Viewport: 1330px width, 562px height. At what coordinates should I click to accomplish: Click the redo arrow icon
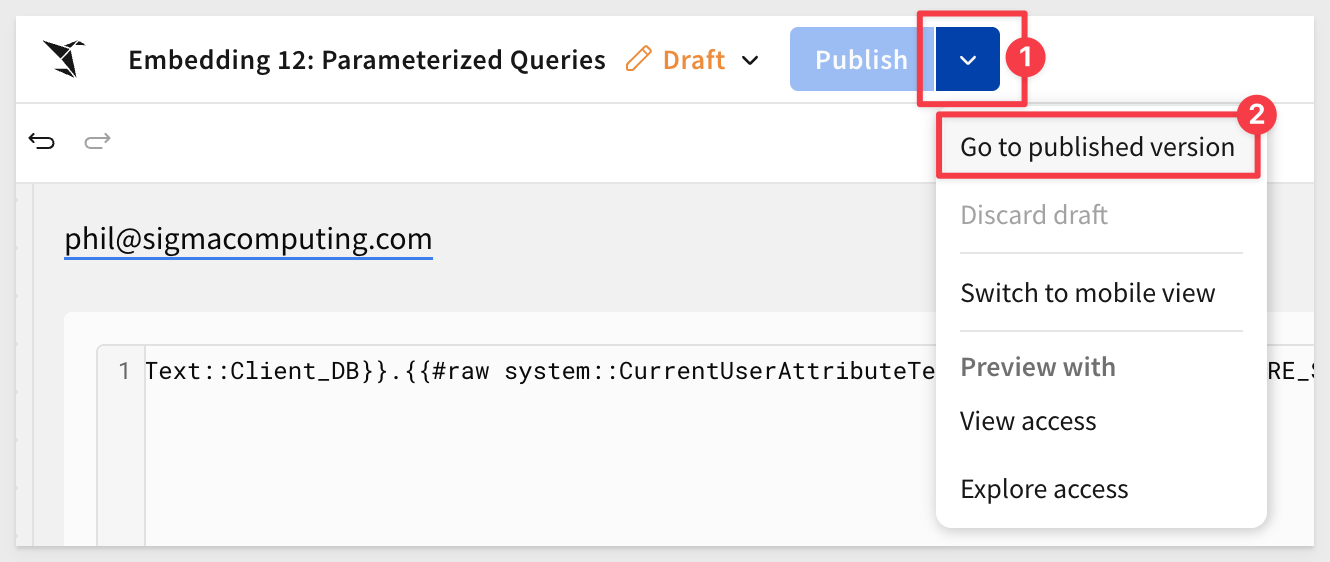pos(97,141)
